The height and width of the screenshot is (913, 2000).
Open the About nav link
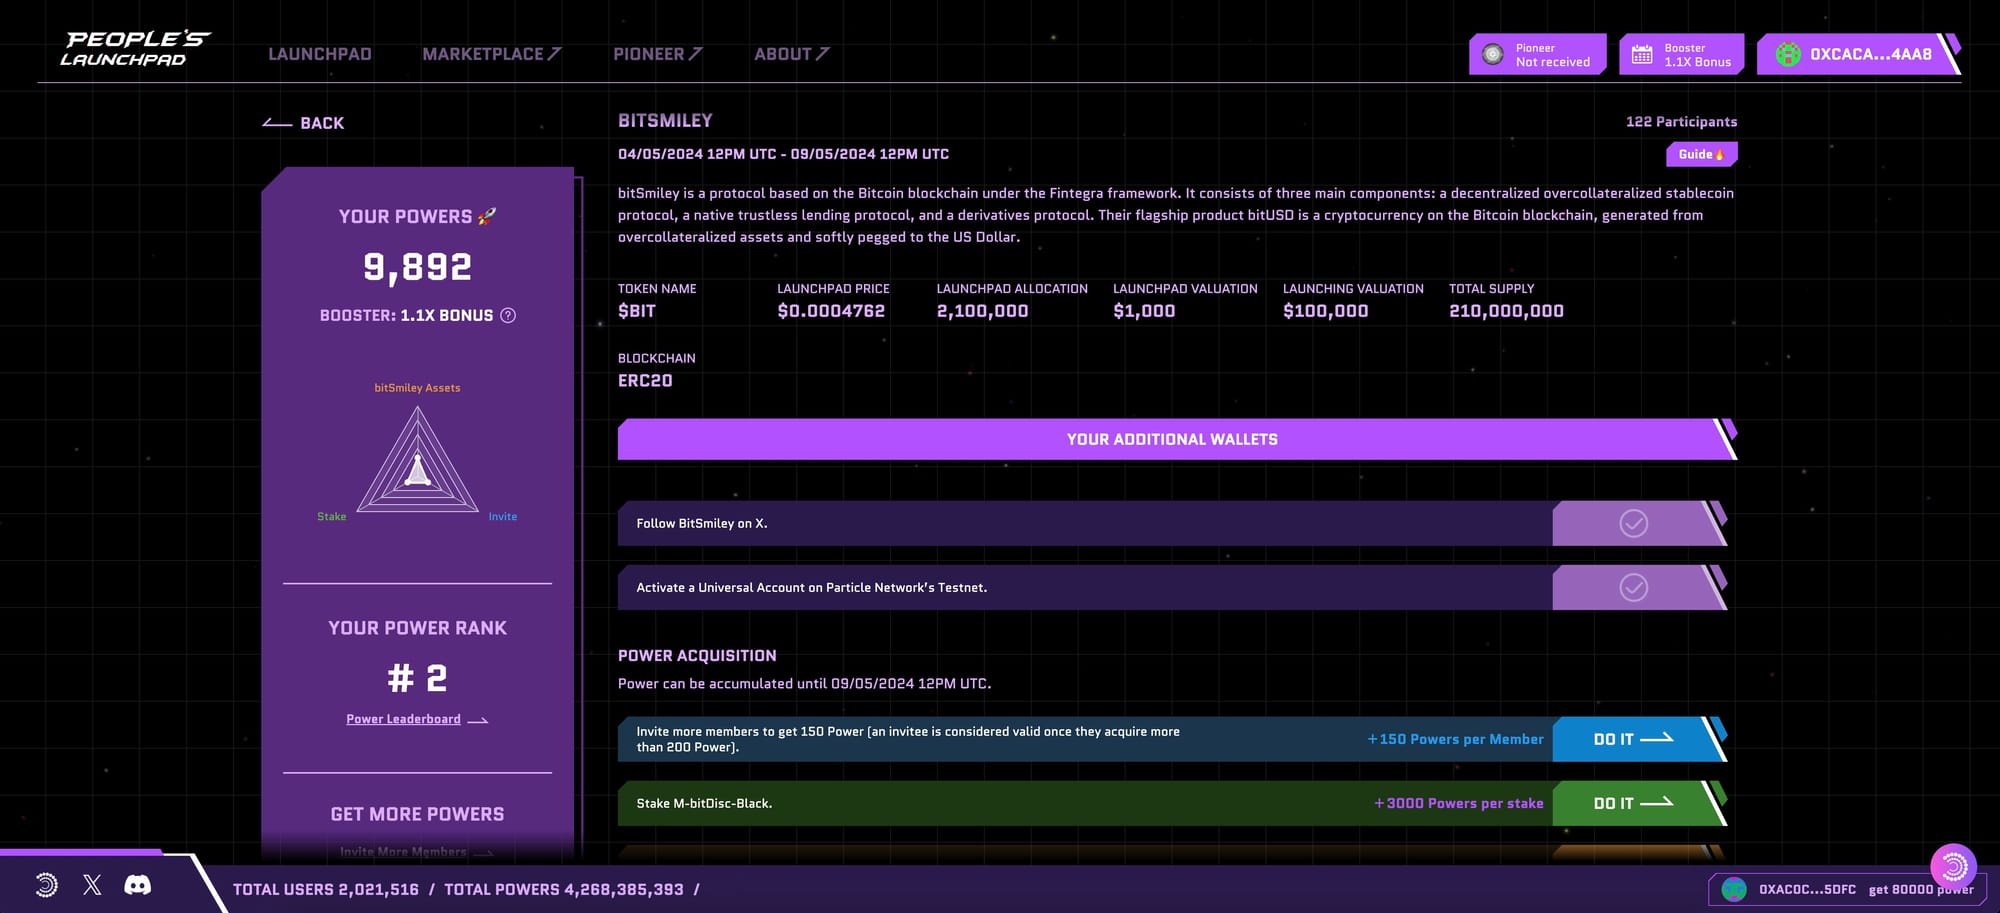click(791, 54)
